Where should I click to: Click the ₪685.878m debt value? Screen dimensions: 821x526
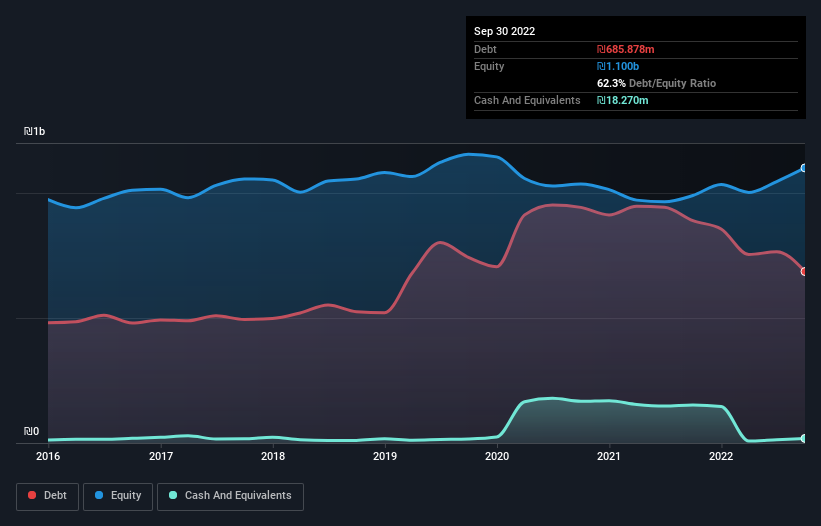625,49
